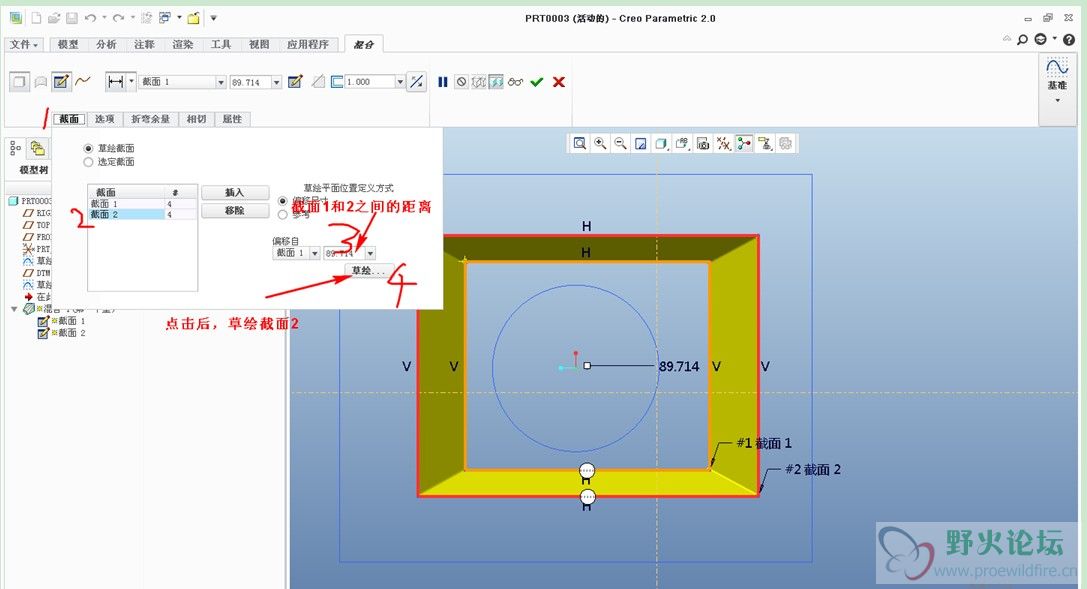Click the Repaint screen icon

point(641,143)
